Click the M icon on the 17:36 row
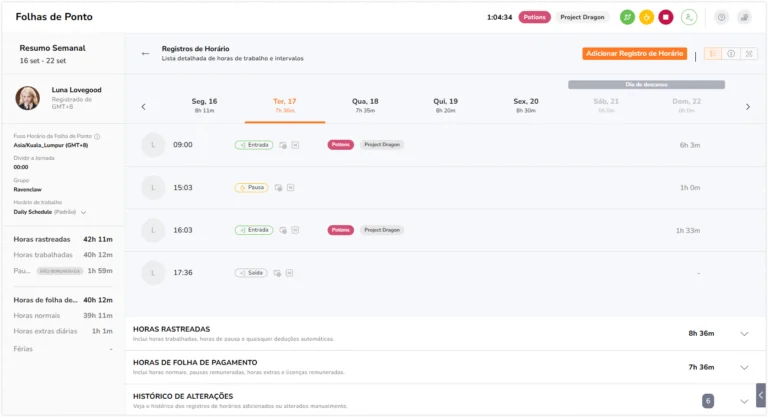768x417 pixels. point(289,273)
